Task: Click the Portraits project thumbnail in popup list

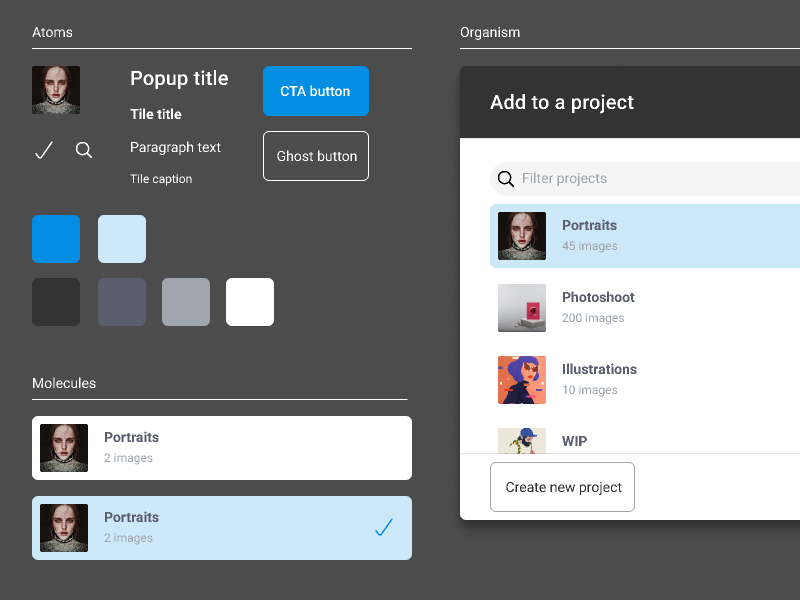Action: coord(522,236)
